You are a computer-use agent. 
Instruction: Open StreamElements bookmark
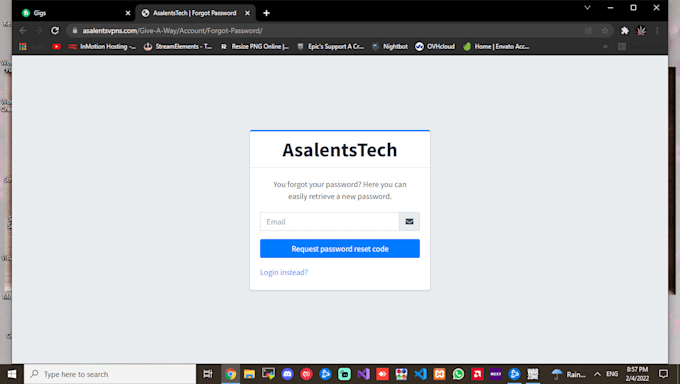pos(178,46)
